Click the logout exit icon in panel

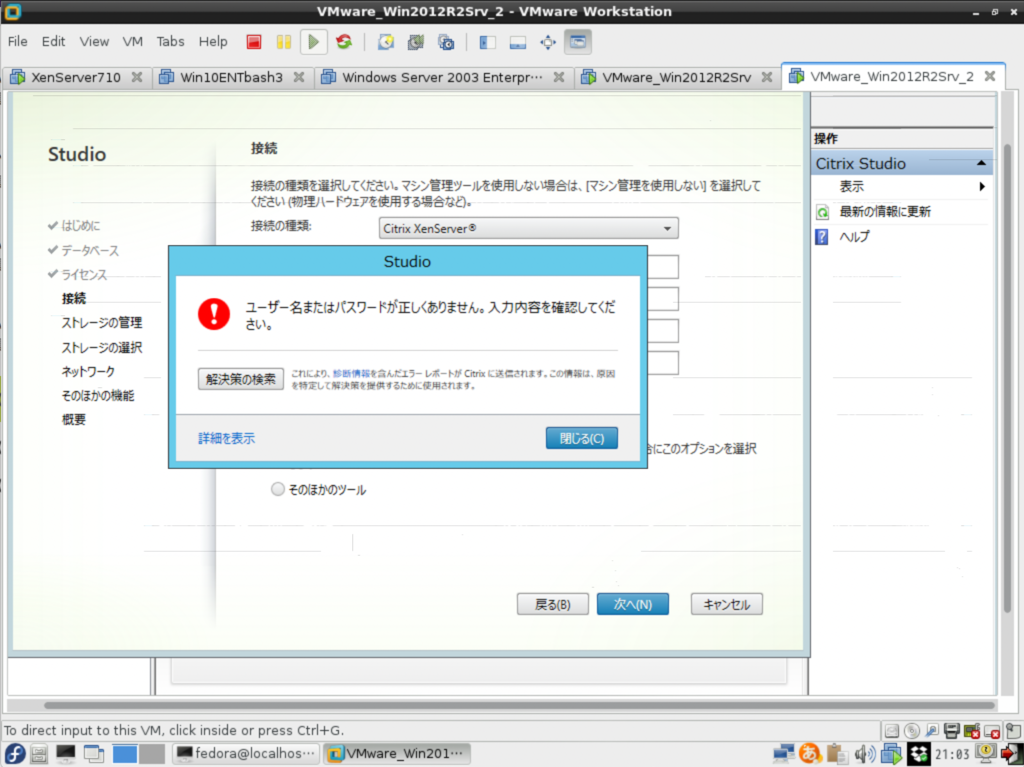1011,753
